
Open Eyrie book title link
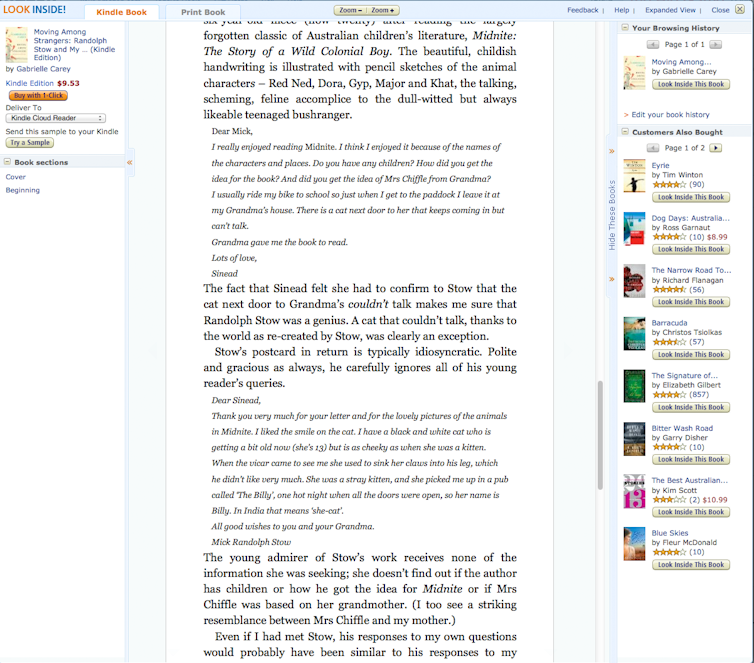pos(660,165)
